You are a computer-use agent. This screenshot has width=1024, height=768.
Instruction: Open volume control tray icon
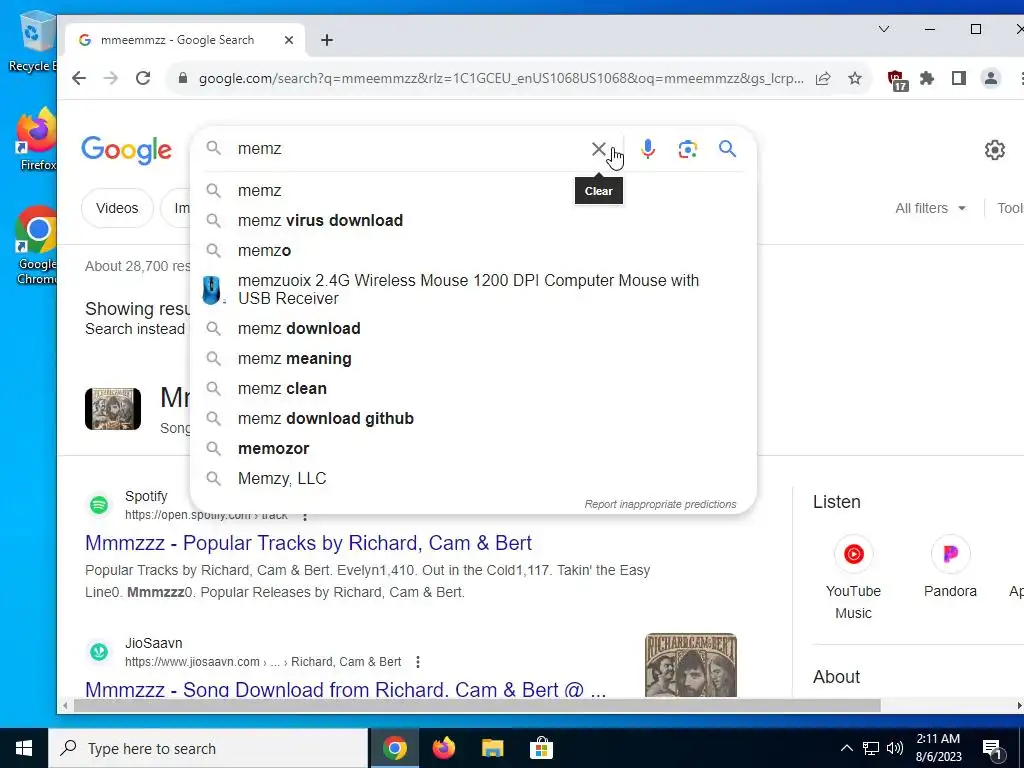[x=895, y=748]
